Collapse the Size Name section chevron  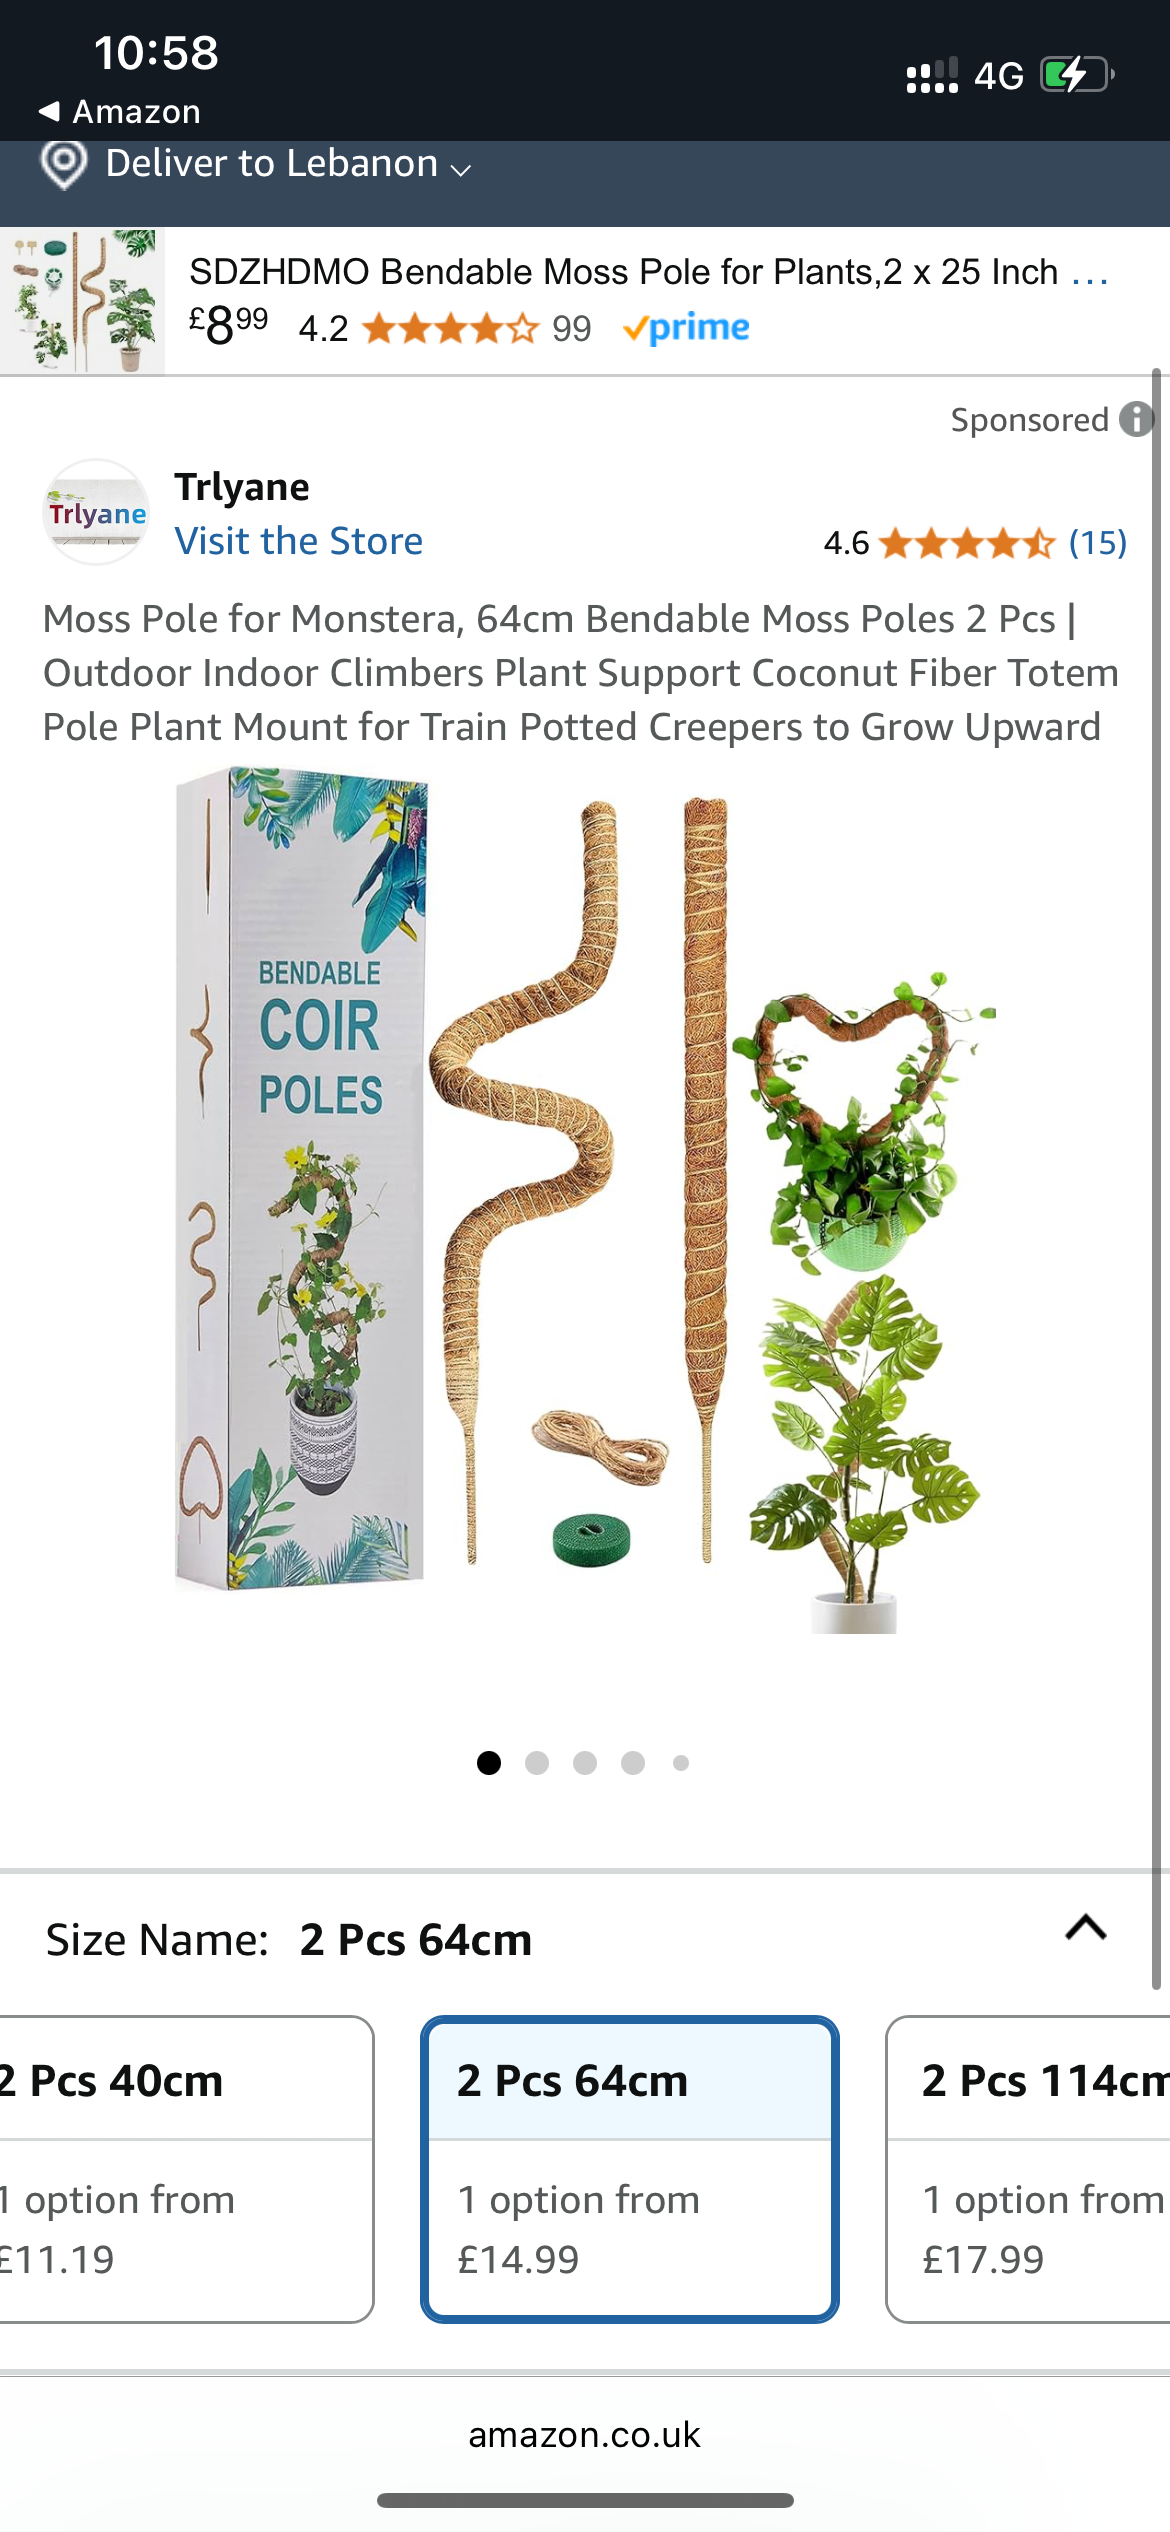tap(1086, 1927)
